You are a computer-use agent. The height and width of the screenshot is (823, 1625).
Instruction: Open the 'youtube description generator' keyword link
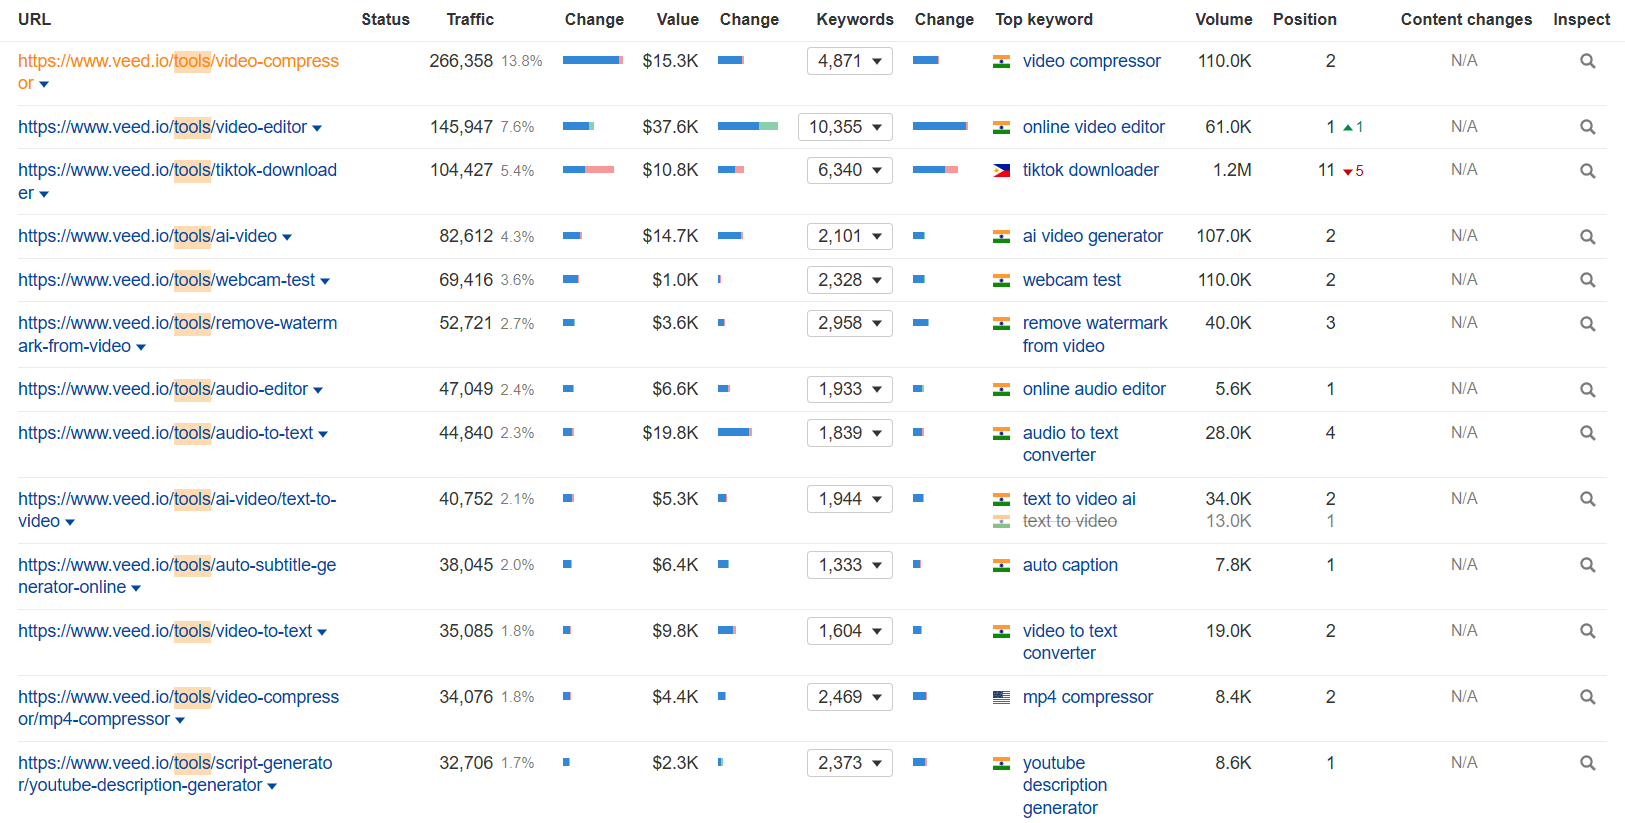1065,785
